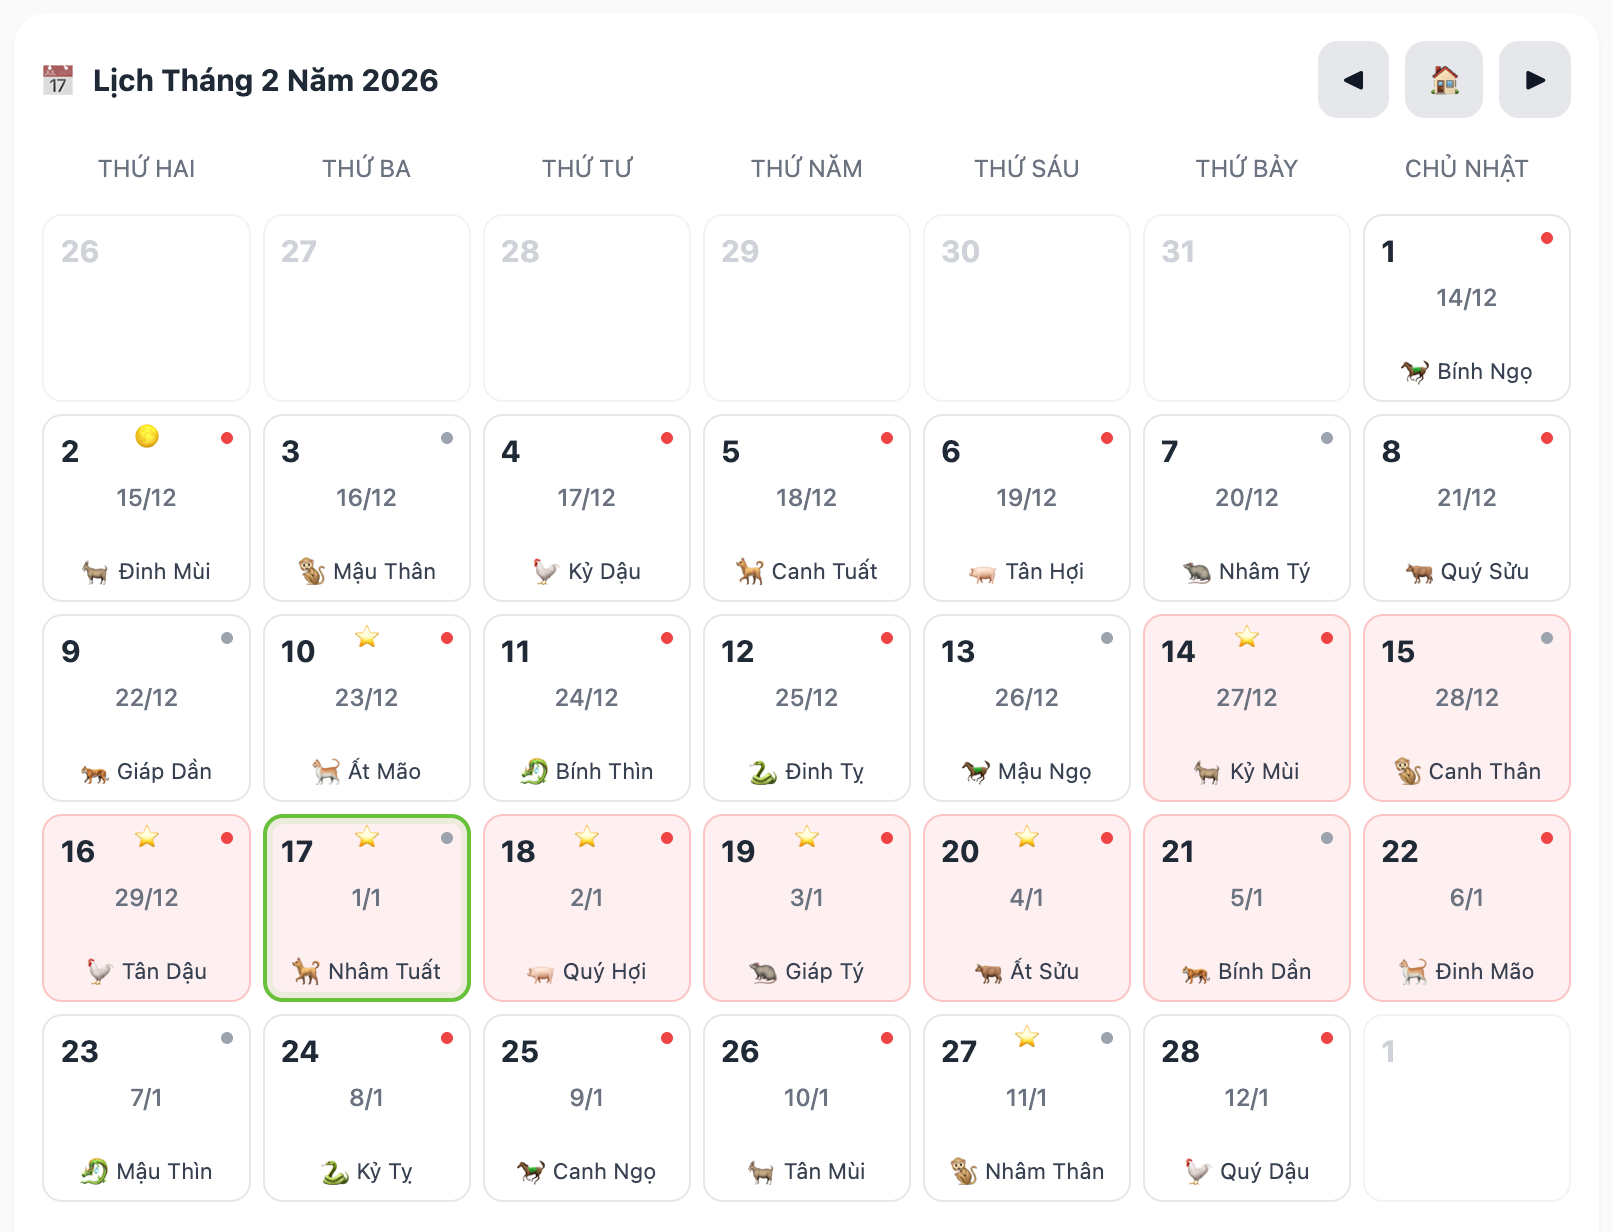1612x1232 pixels.
Task: Select day 28 Quý Dậu cell
Action: click(1247, 1108)
